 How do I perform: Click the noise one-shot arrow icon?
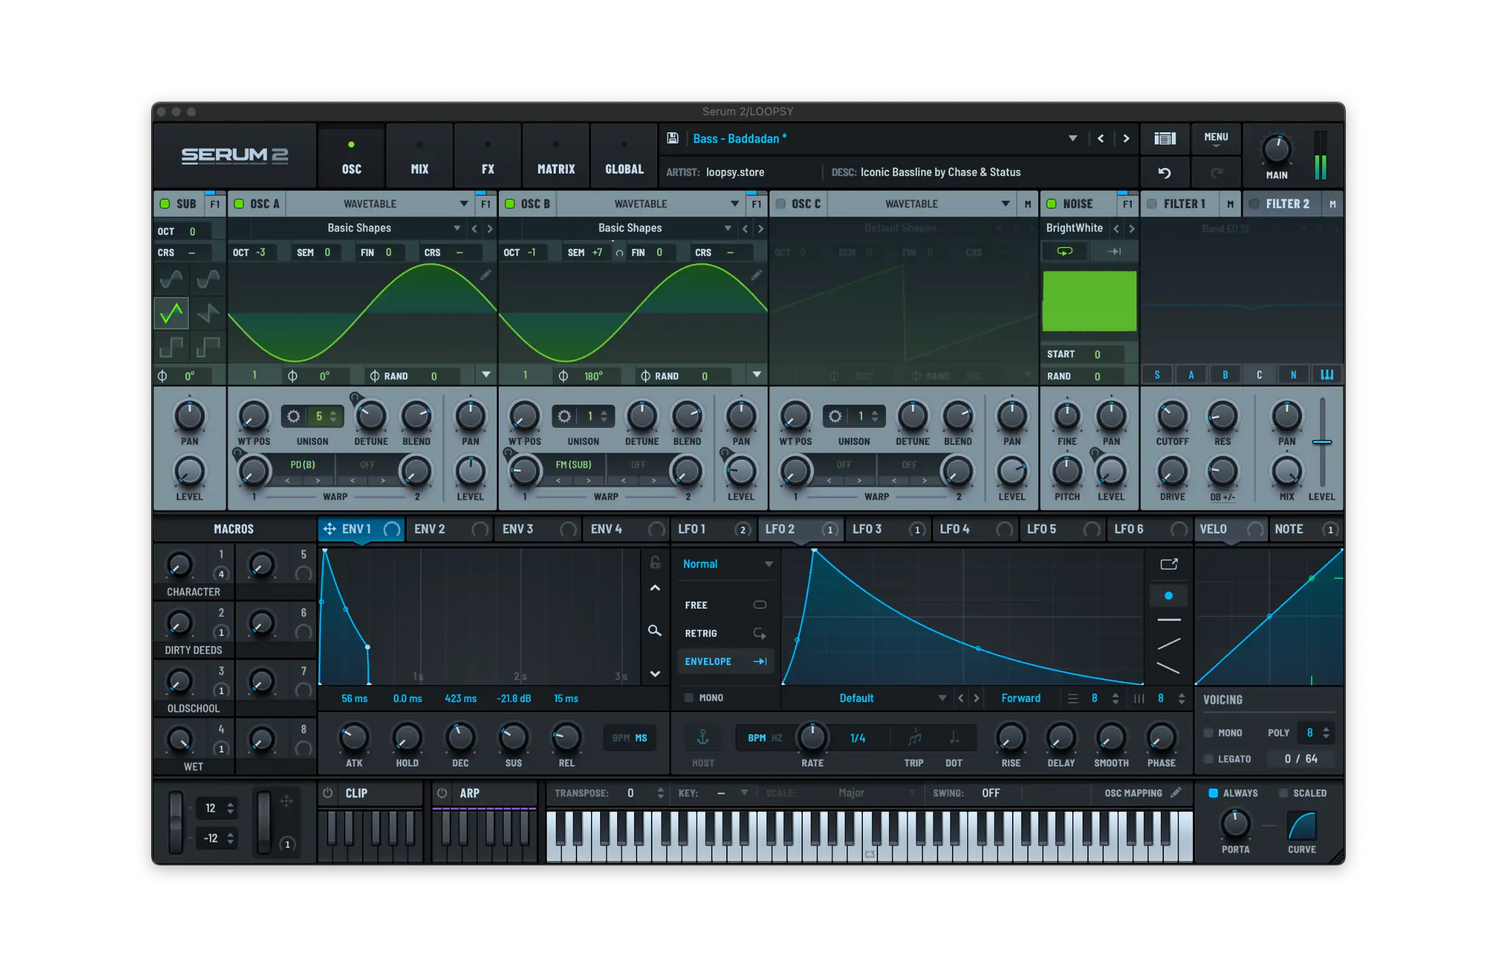(1114, 252)
